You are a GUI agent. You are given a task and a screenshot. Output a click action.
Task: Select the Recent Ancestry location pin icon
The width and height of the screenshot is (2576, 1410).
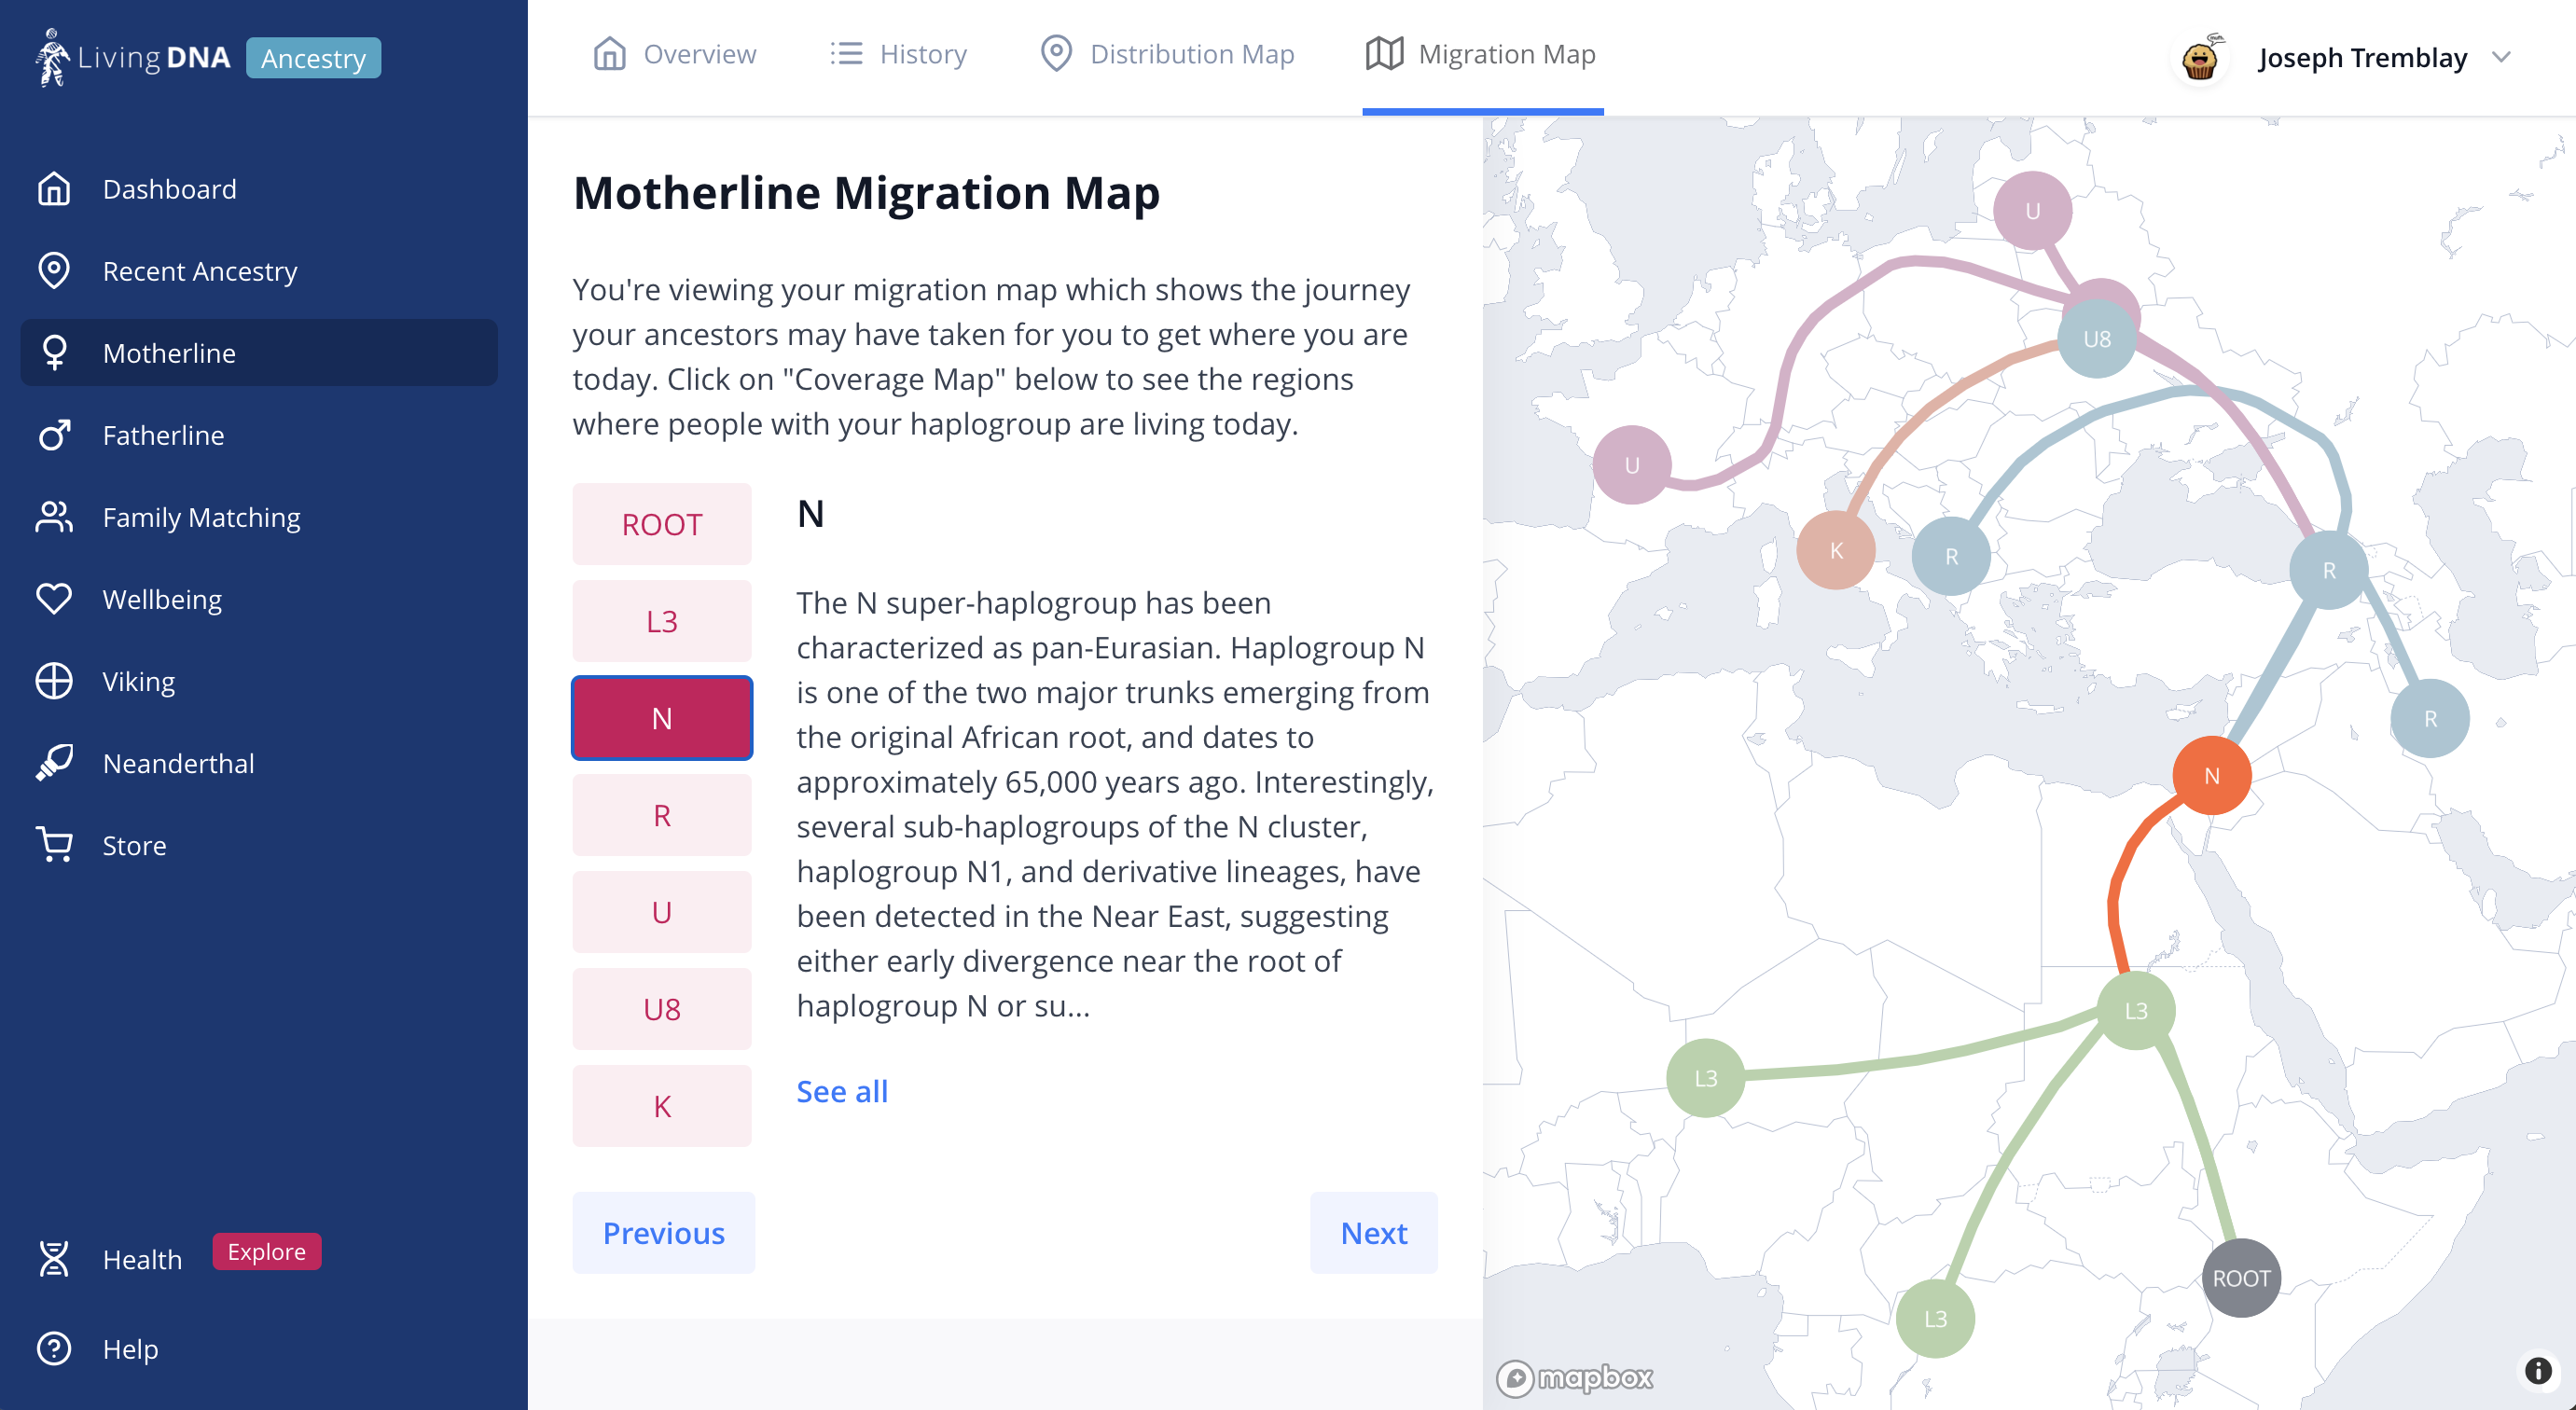(54, 270)
